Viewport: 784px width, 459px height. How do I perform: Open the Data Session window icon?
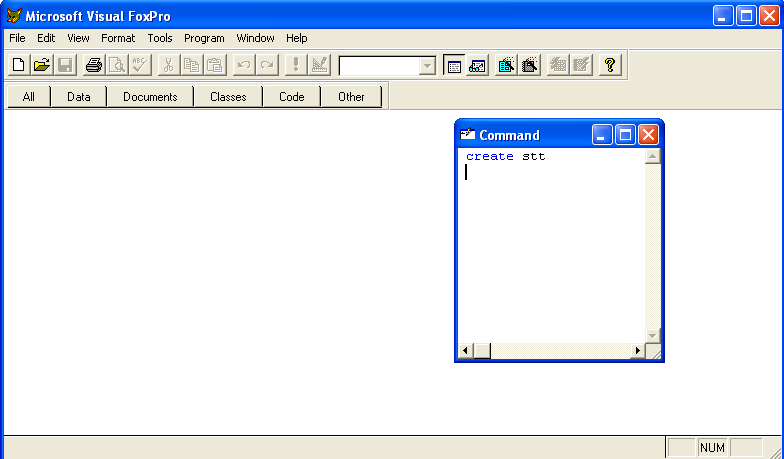click(478, 65)
